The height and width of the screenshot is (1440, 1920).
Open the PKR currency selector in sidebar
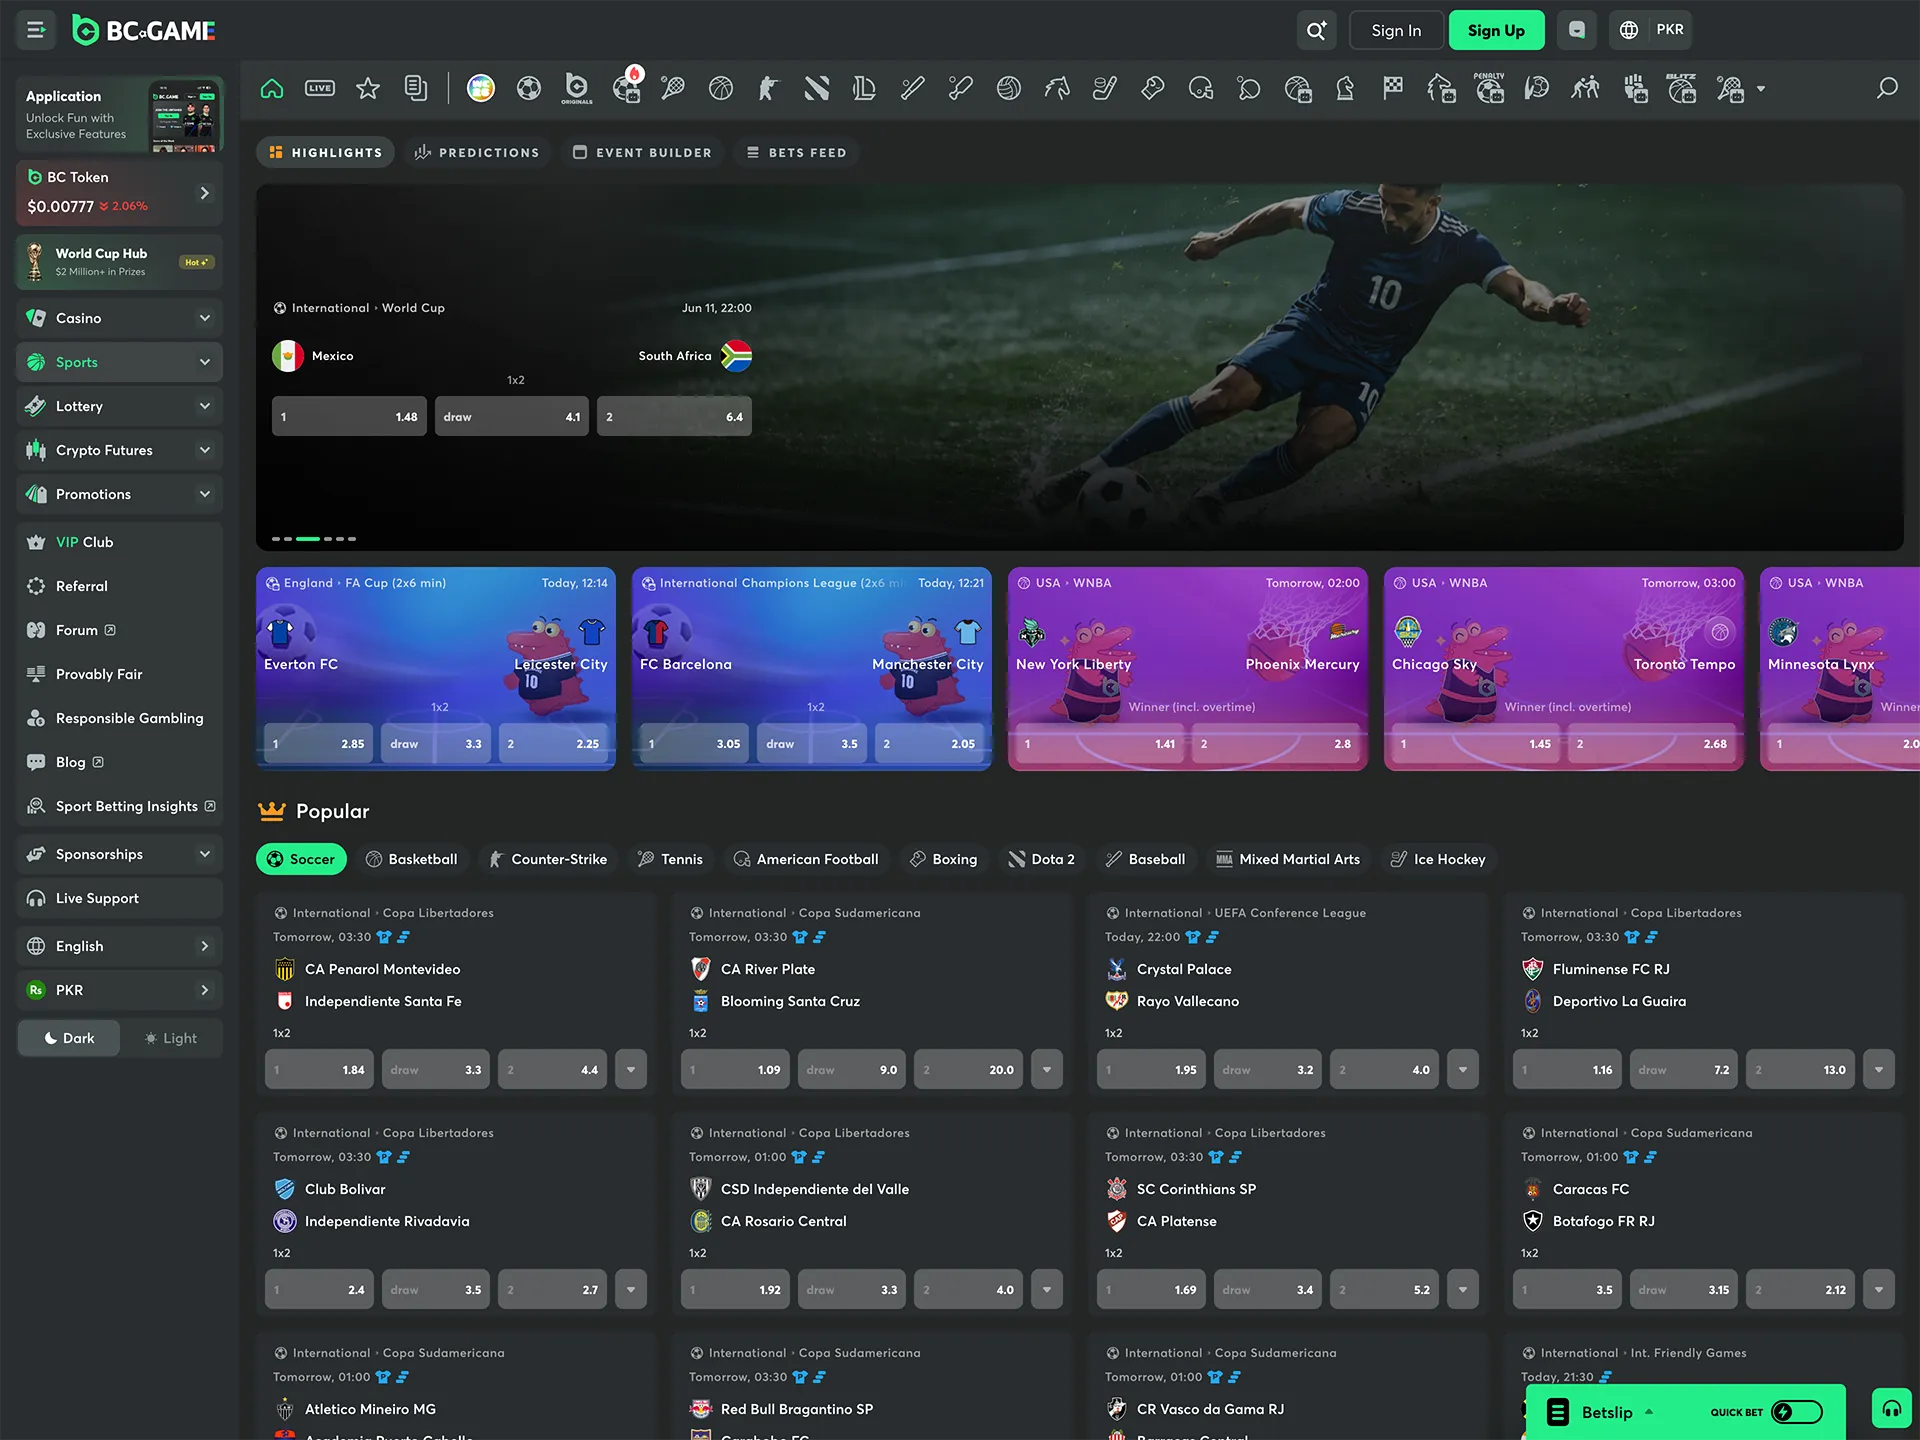[119, 990]
